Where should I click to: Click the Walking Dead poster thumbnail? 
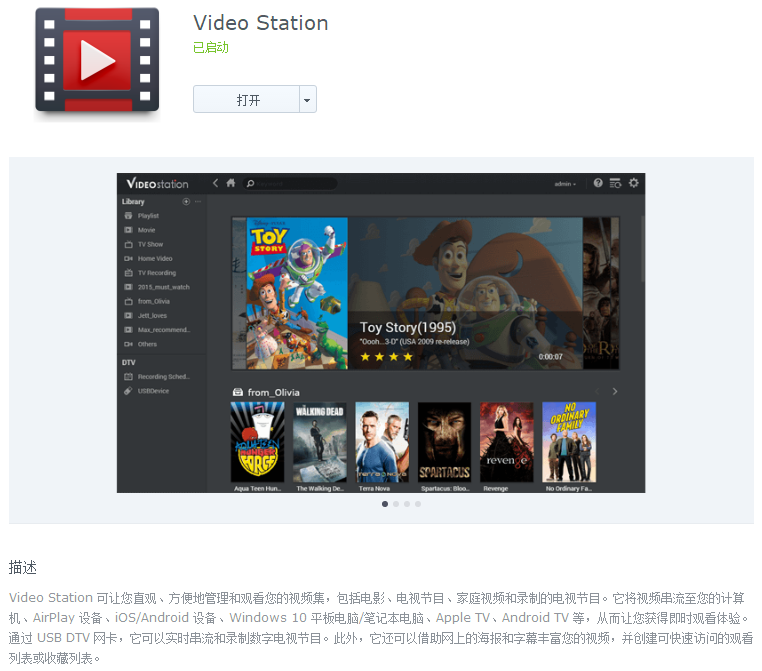(320, 442)
